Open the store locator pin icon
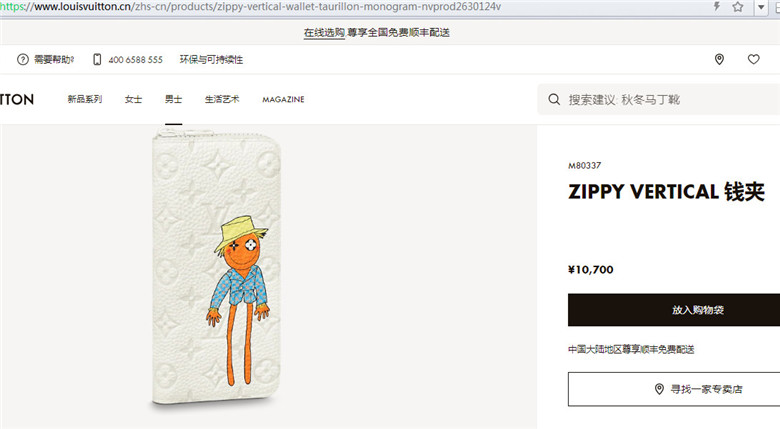The width and height of the screenshot is (780, 429). pos(719,59)
